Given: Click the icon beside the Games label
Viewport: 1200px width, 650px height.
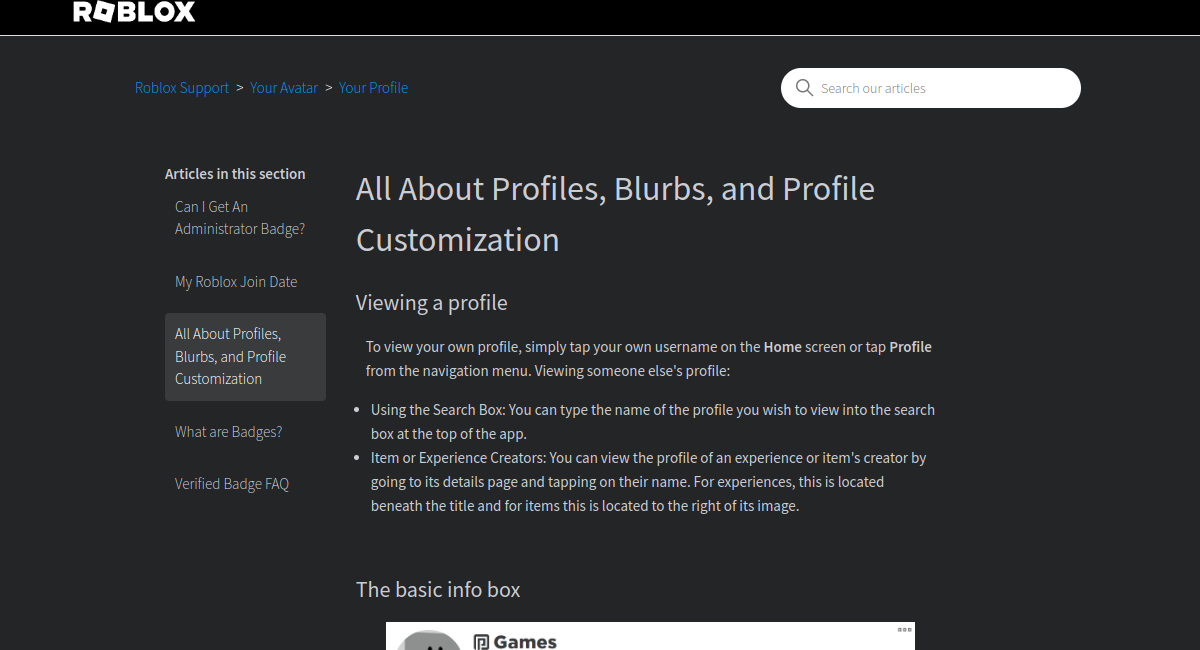Looking at the screenshot, I should click(481, 642).
